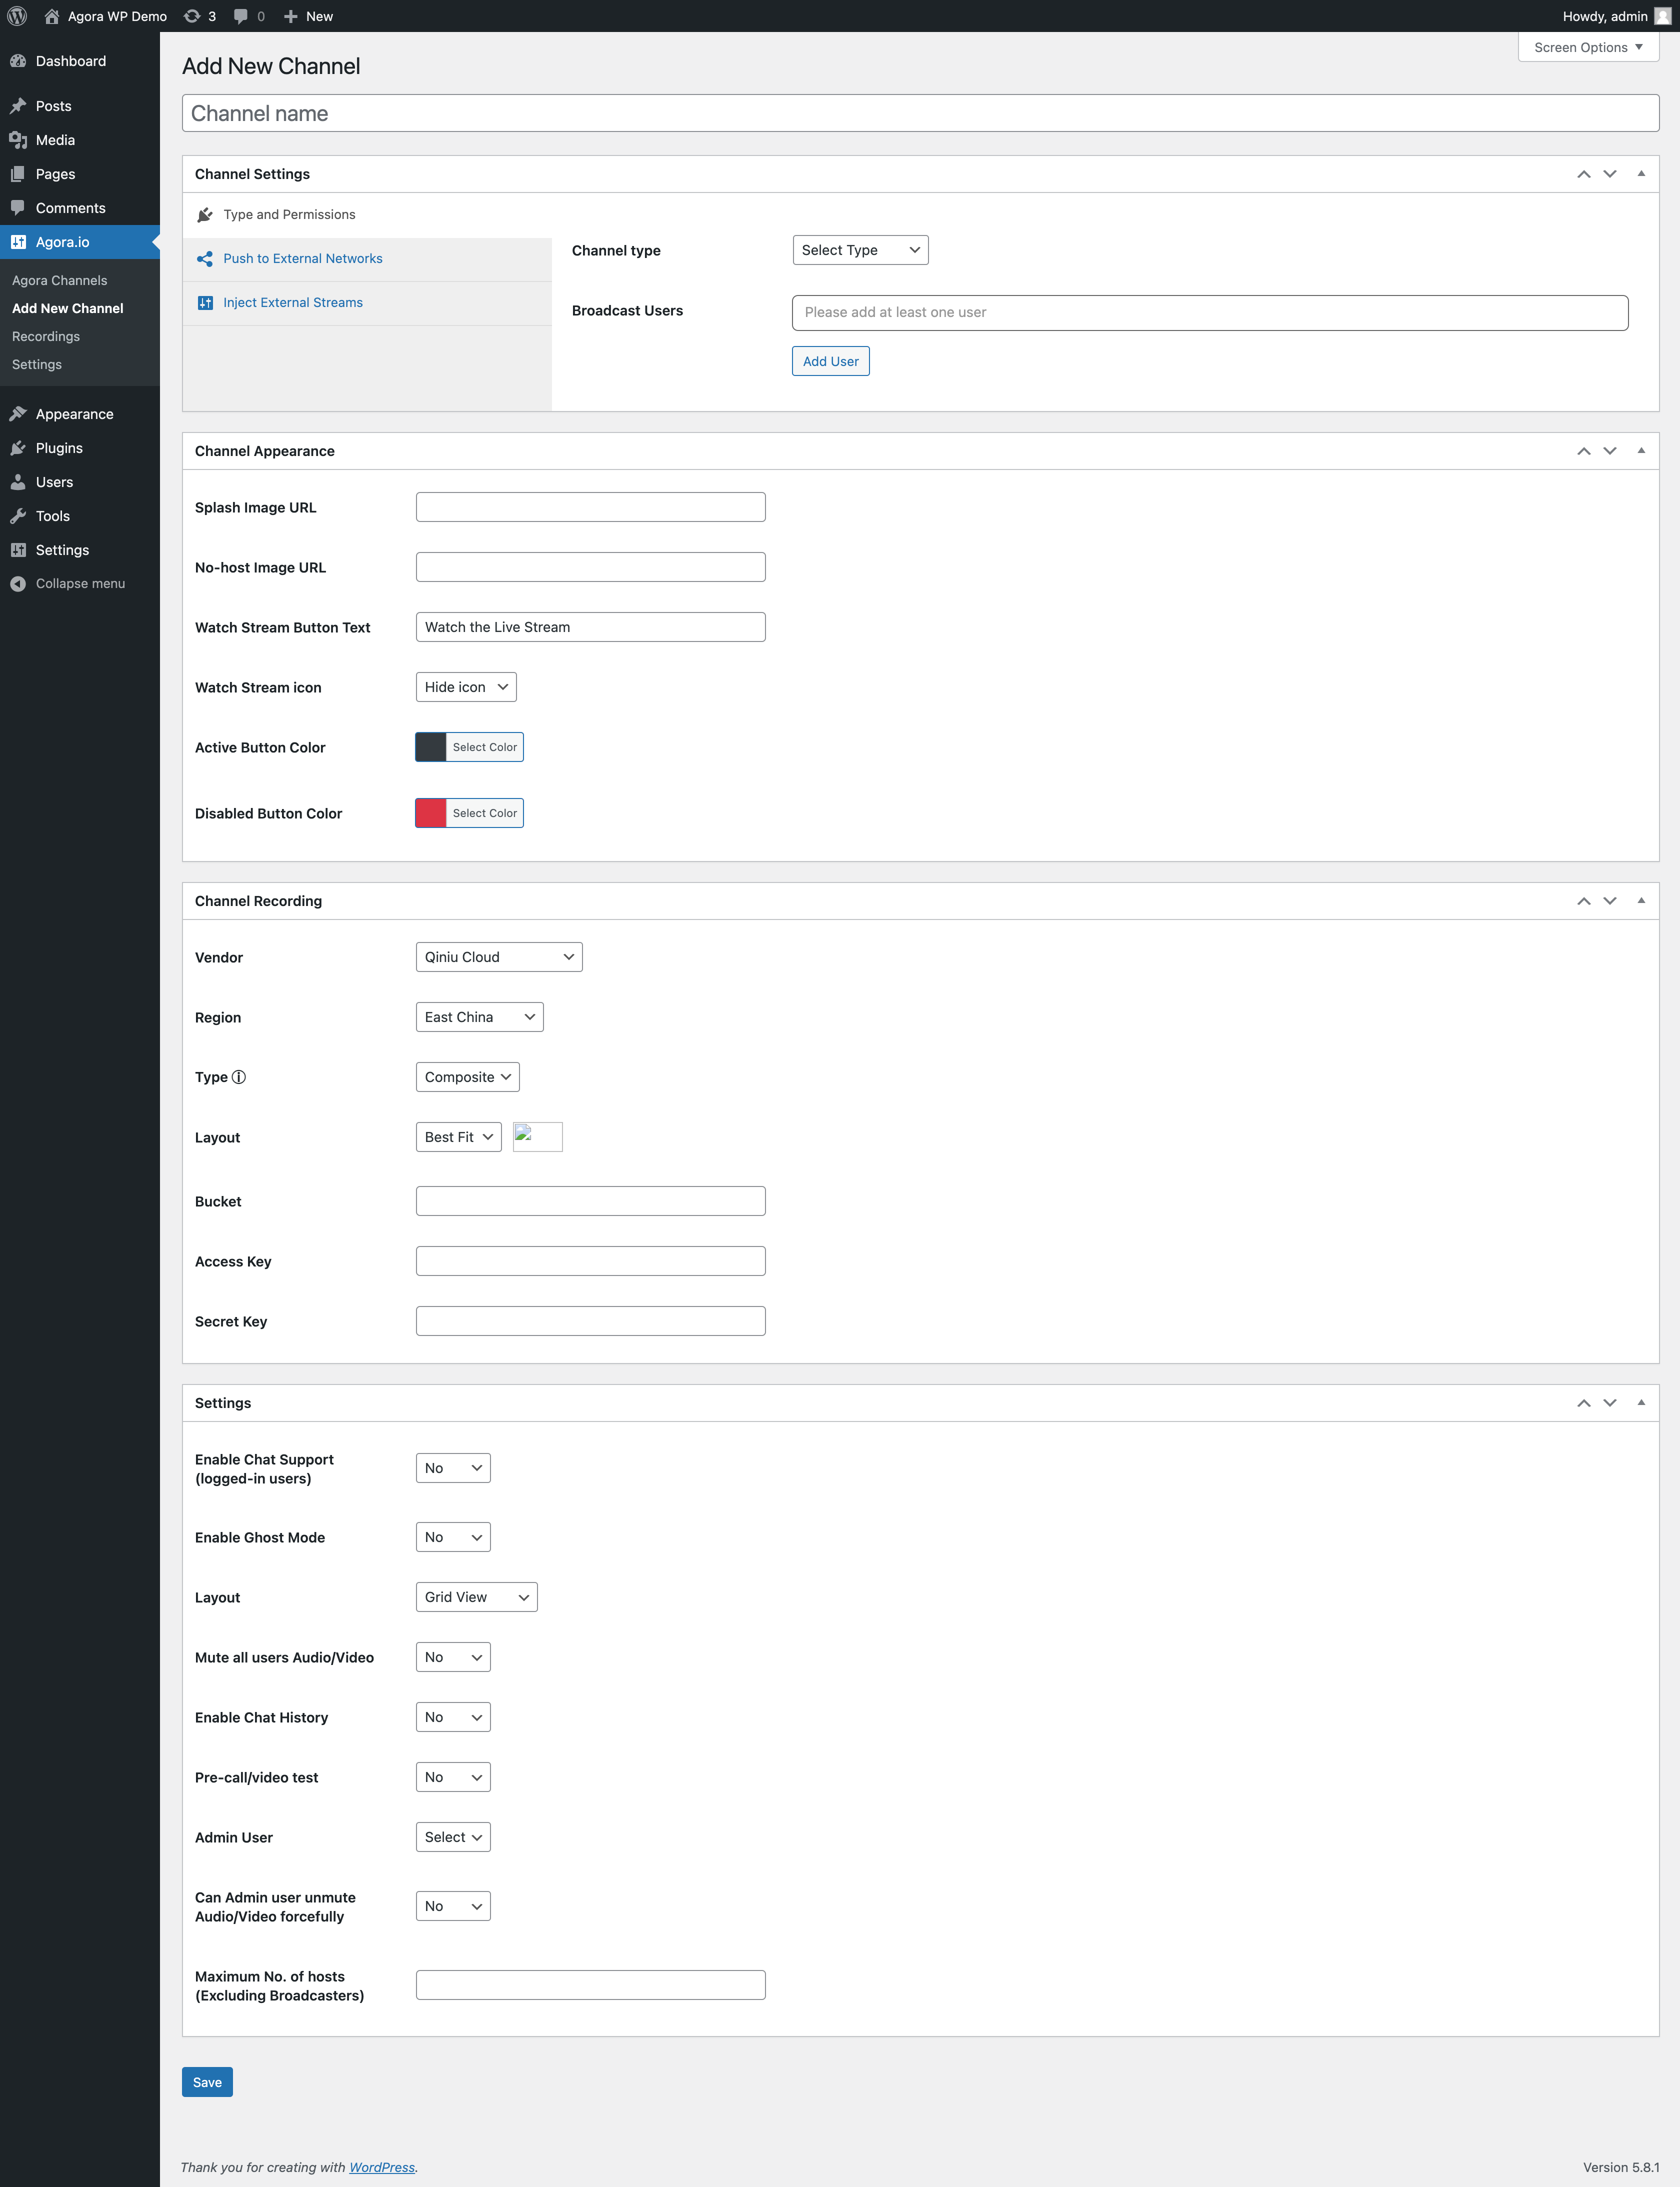Toggle the Channel Appearance panel collapse
The width and height of the screenshot is (1680, 2187).
pyautogui.click(x=1641, y=451)
